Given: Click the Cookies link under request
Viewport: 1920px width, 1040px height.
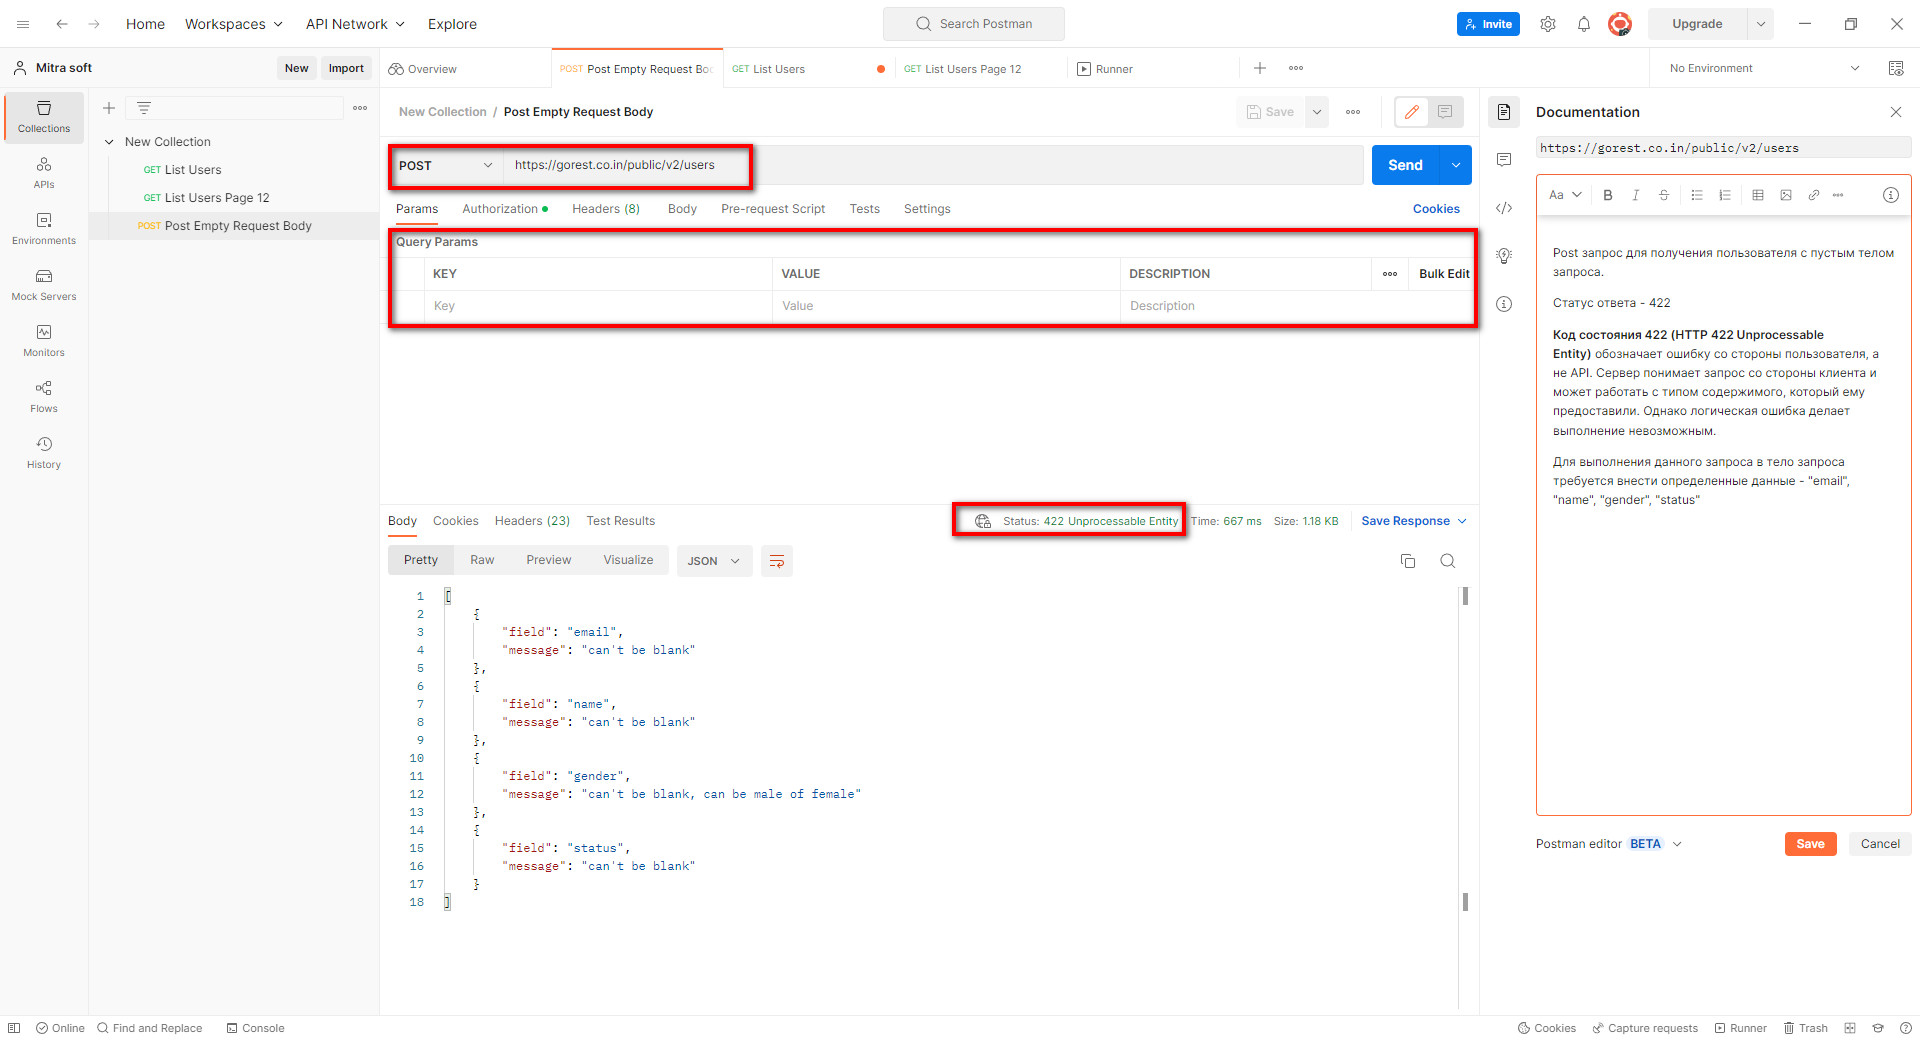Looking at the screenshot, I should (1436, 209).
